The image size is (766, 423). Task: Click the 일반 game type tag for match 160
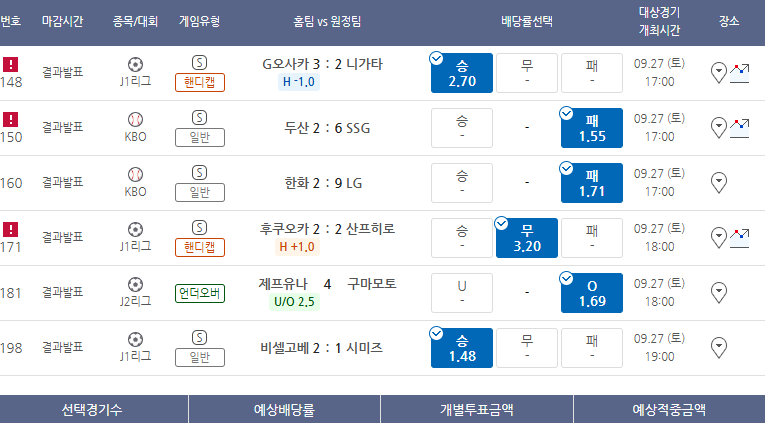tap(199, 192)
